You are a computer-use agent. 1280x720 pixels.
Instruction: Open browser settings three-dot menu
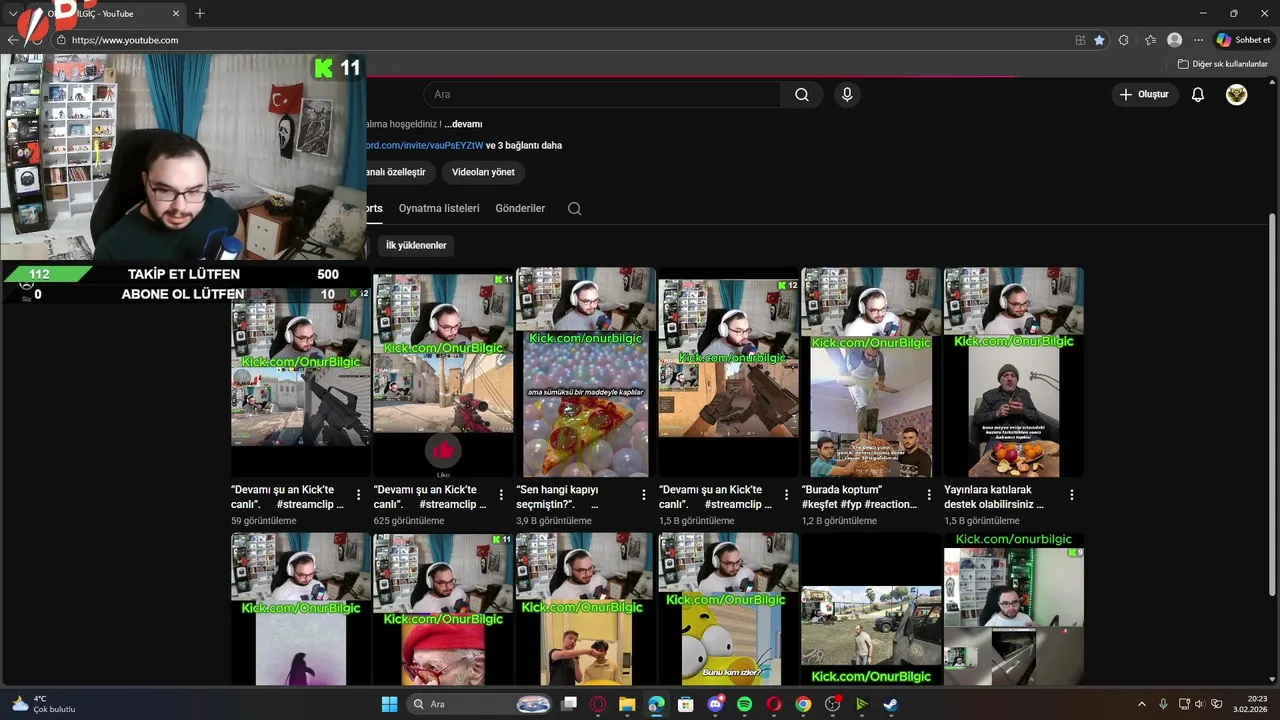(x=1199, y=40)
